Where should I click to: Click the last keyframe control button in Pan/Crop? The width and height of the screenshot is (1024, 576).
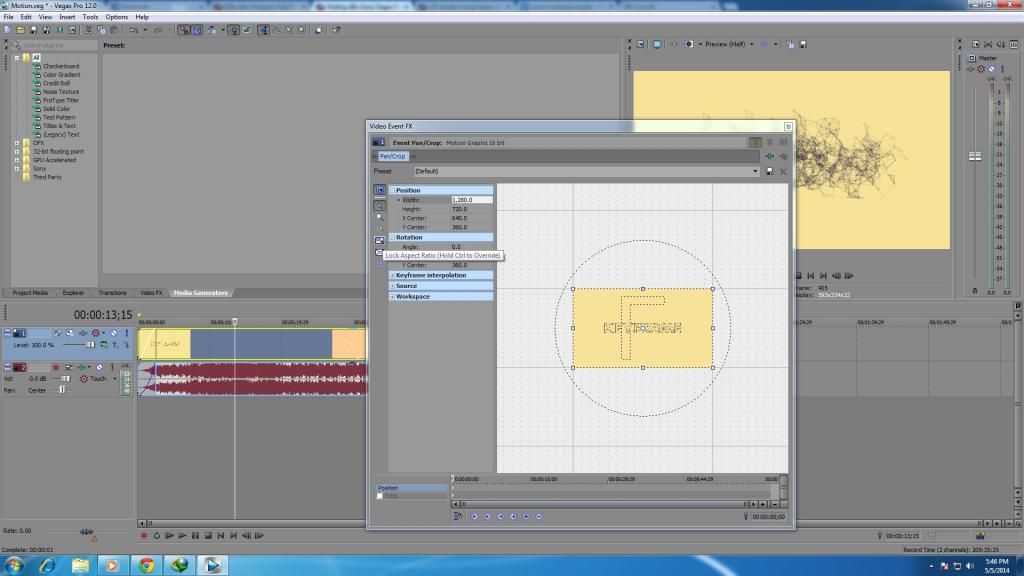[539, 517]
